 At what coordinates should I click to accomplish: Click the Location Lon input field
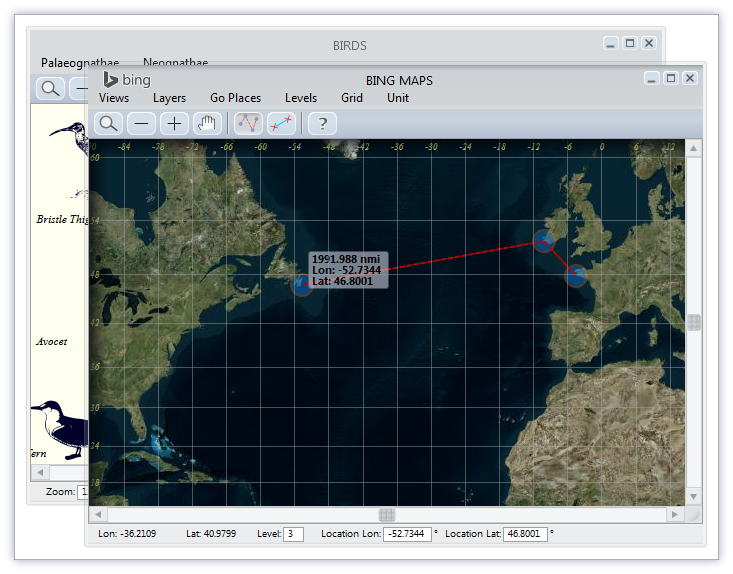coord(407,534)
